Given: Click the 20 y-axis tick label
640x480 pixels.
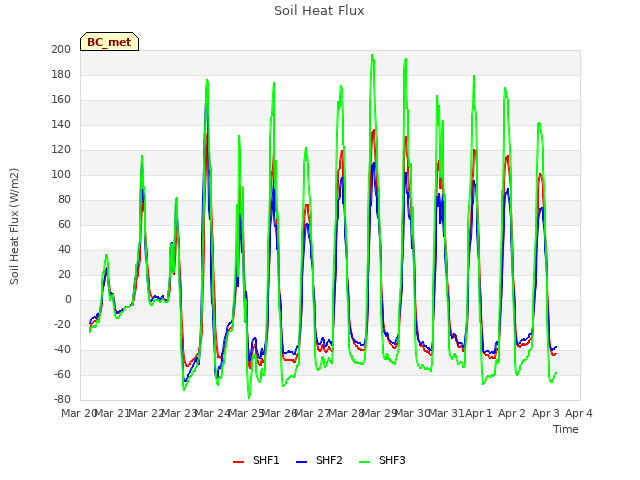Looking at the screenshot, I should coord(64,274).
